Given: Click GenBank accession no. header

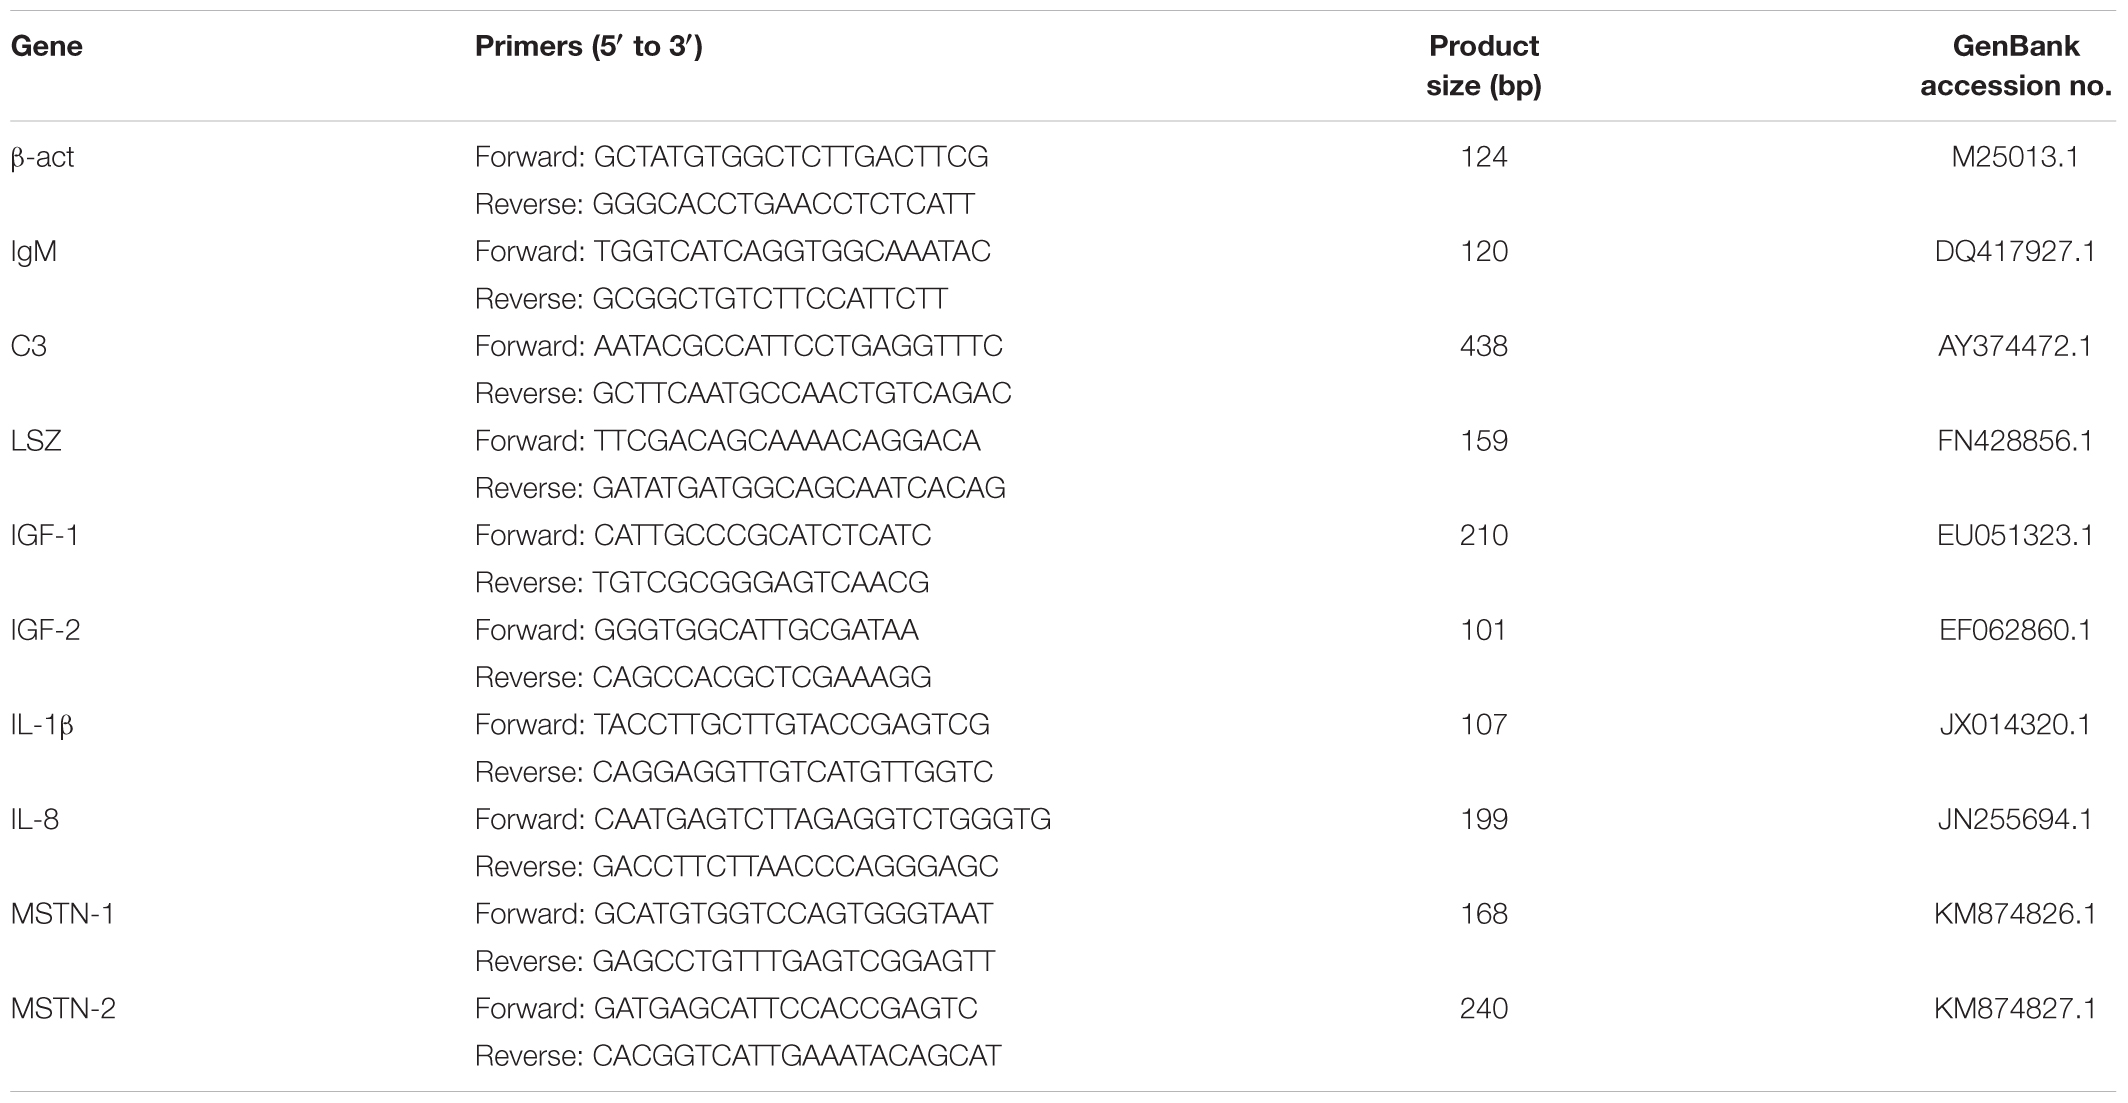Looking at the screenshot, I should click(x=2016, y=66).
